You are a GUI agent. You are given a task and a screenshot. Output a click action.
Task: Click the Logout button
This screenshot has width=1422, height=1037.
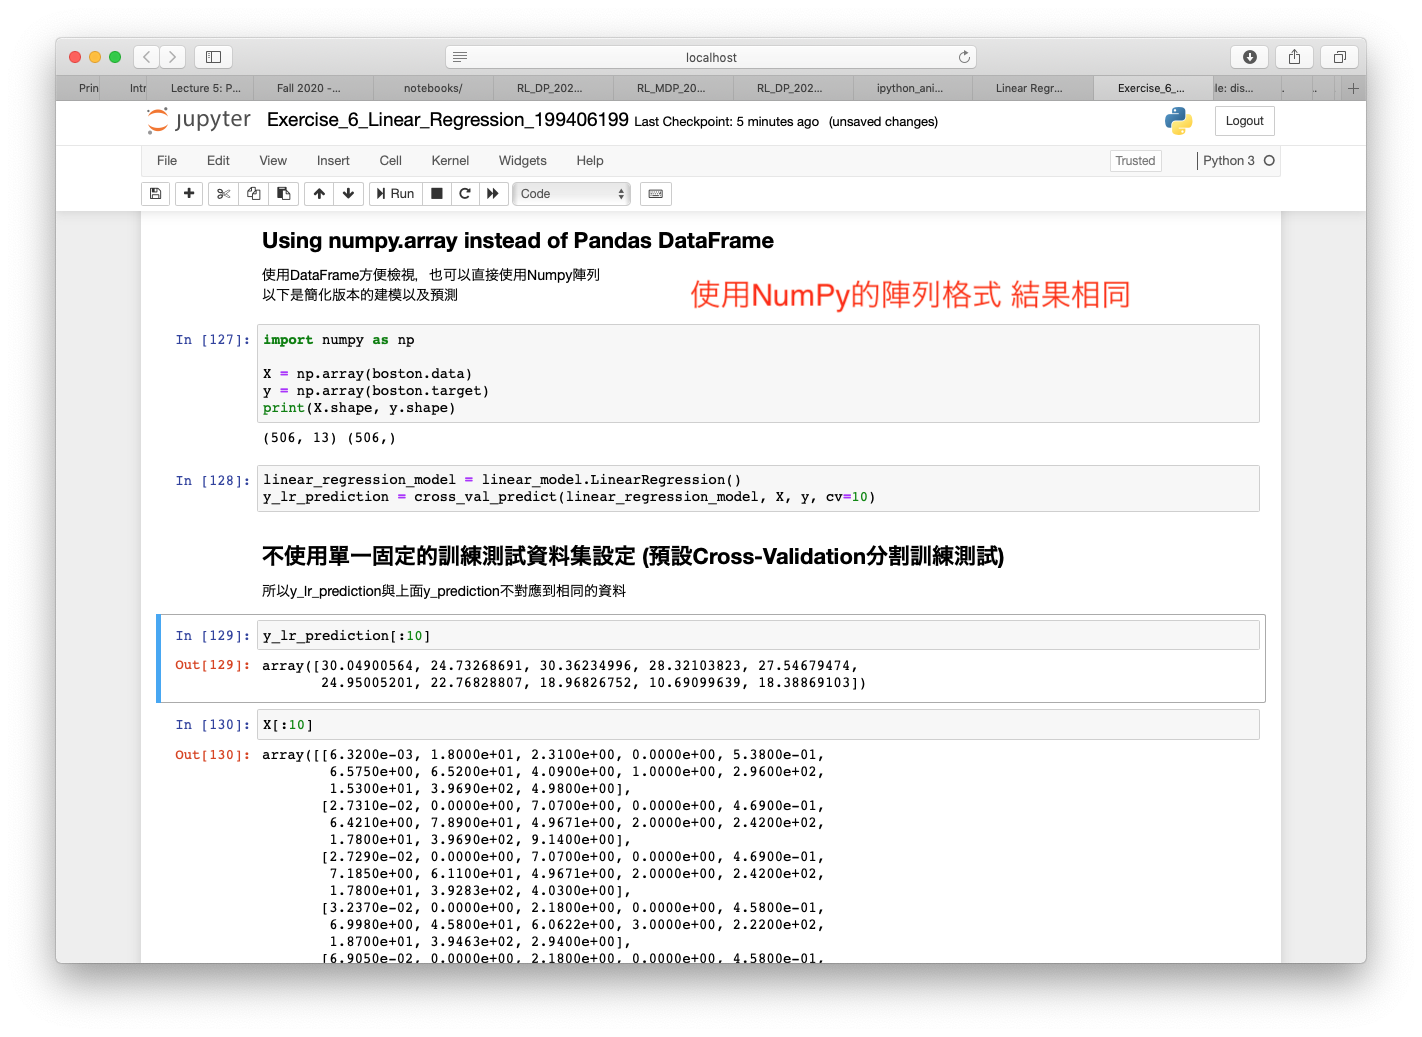[1244, 121]
